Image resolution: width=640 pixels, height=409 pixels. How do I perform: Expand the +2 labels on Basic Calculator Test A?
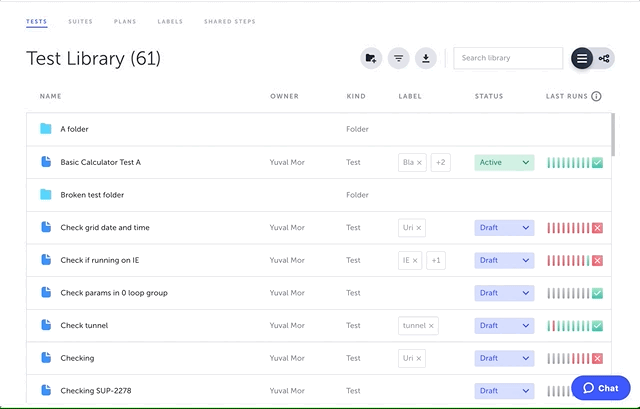(x=440, y=162)
